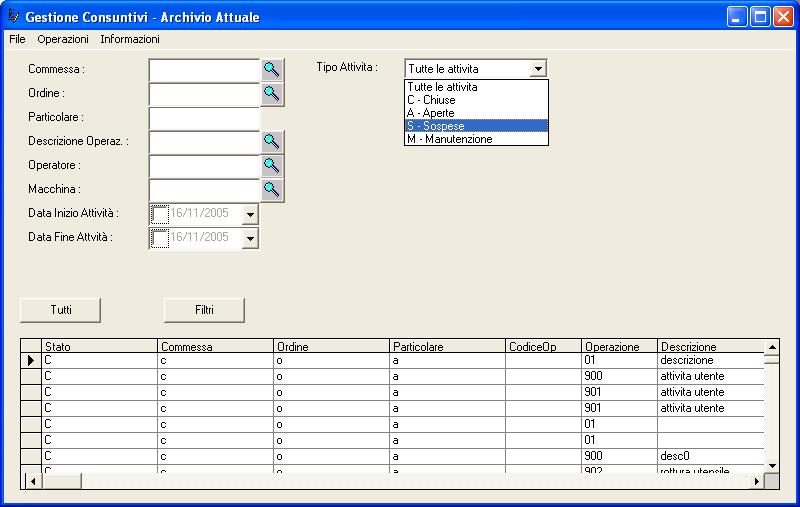Select 'M - Manutenzione' option

coord(476,139)
